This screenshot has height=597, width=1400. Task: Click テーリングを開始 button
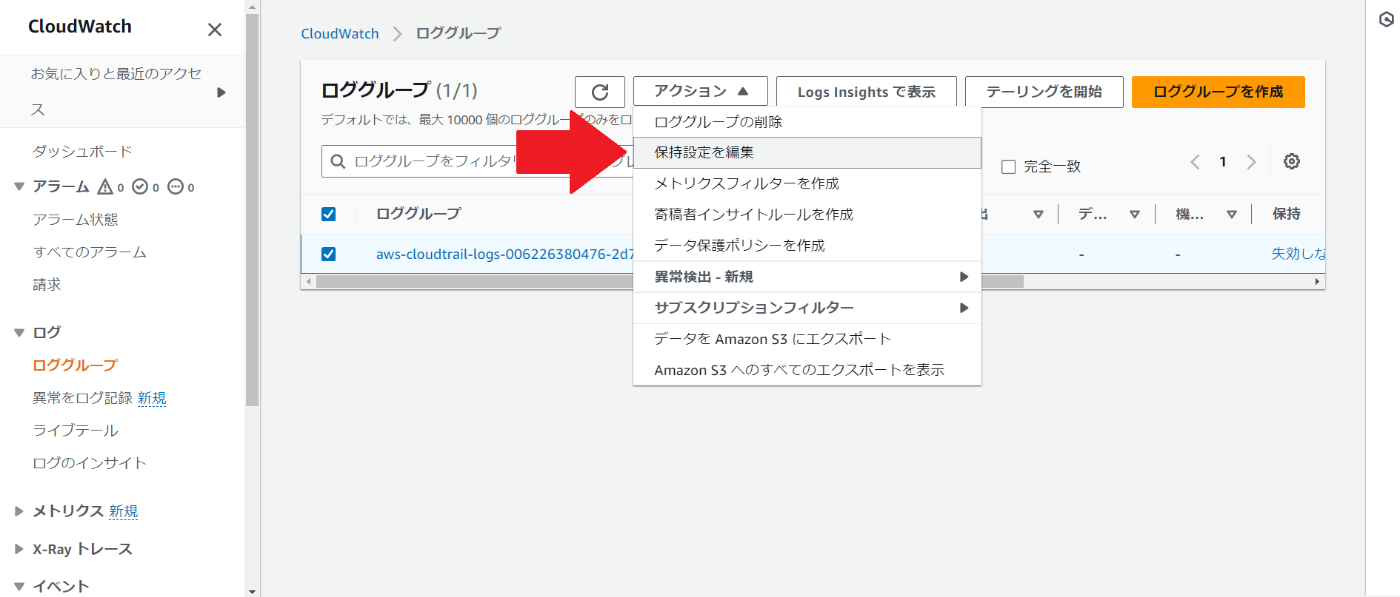tap(1044, 92)
